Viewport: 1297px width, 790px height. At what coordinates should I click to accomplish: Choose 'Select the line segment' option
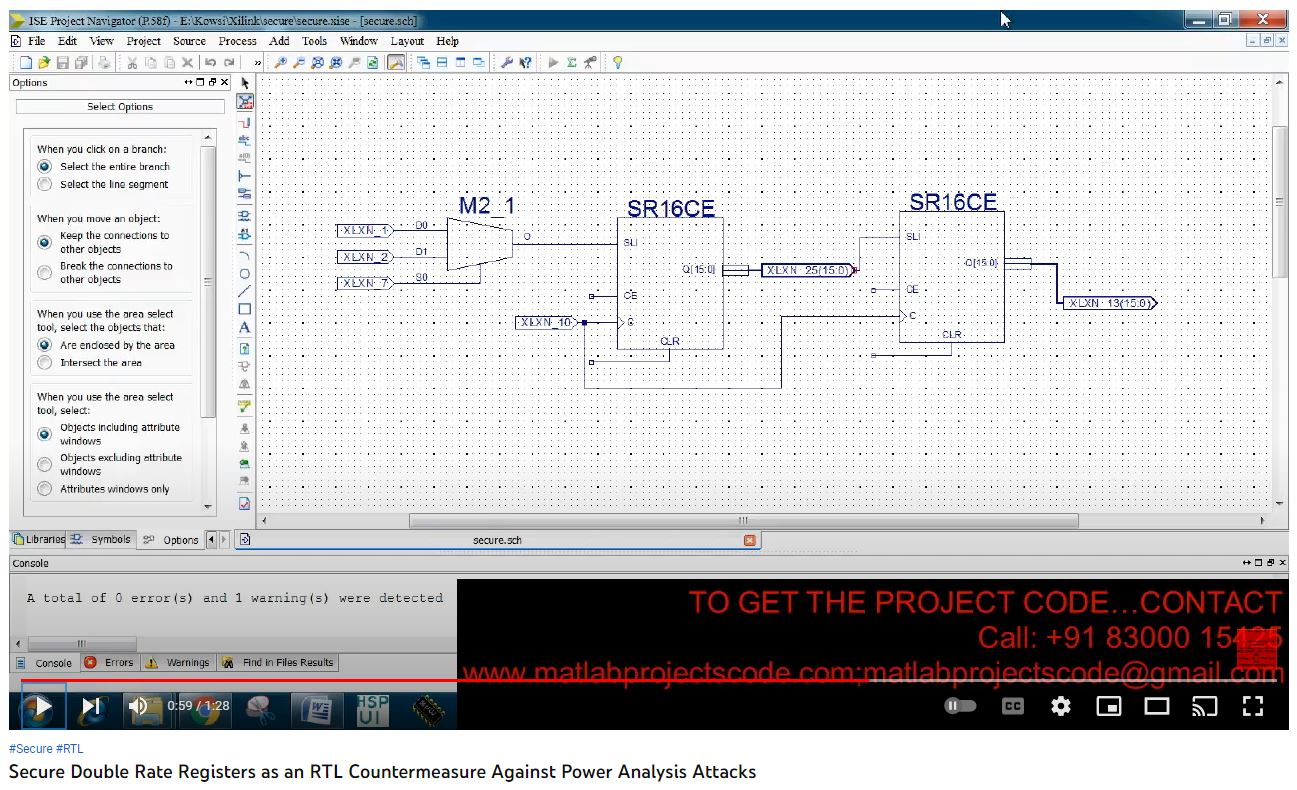(45, 185)
